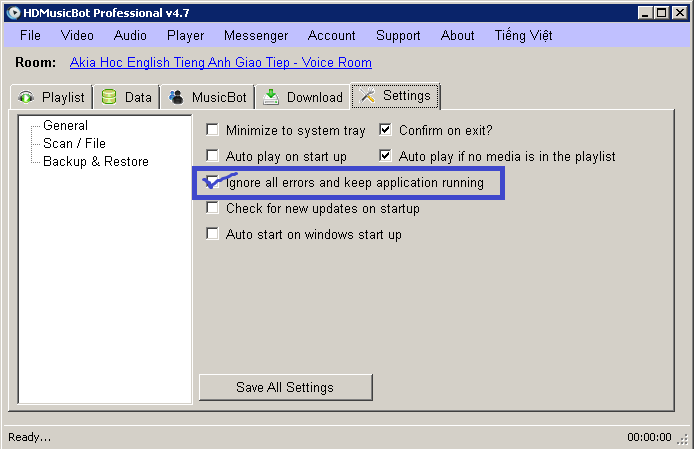694x449 pixels.
Task: Select General in settings tree
Action: point(66,125)
